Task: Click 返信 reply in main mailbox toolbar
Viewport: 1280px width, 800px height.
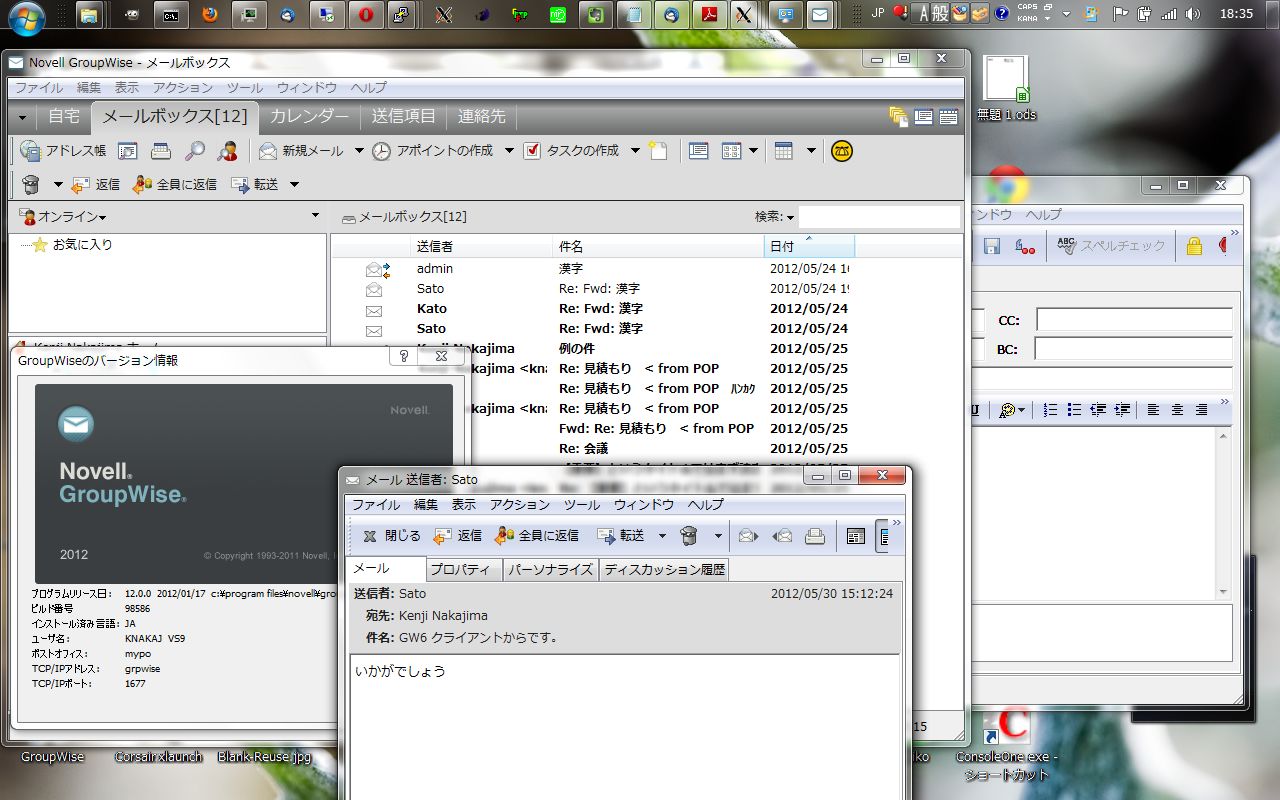Action: tap(96, 184)
